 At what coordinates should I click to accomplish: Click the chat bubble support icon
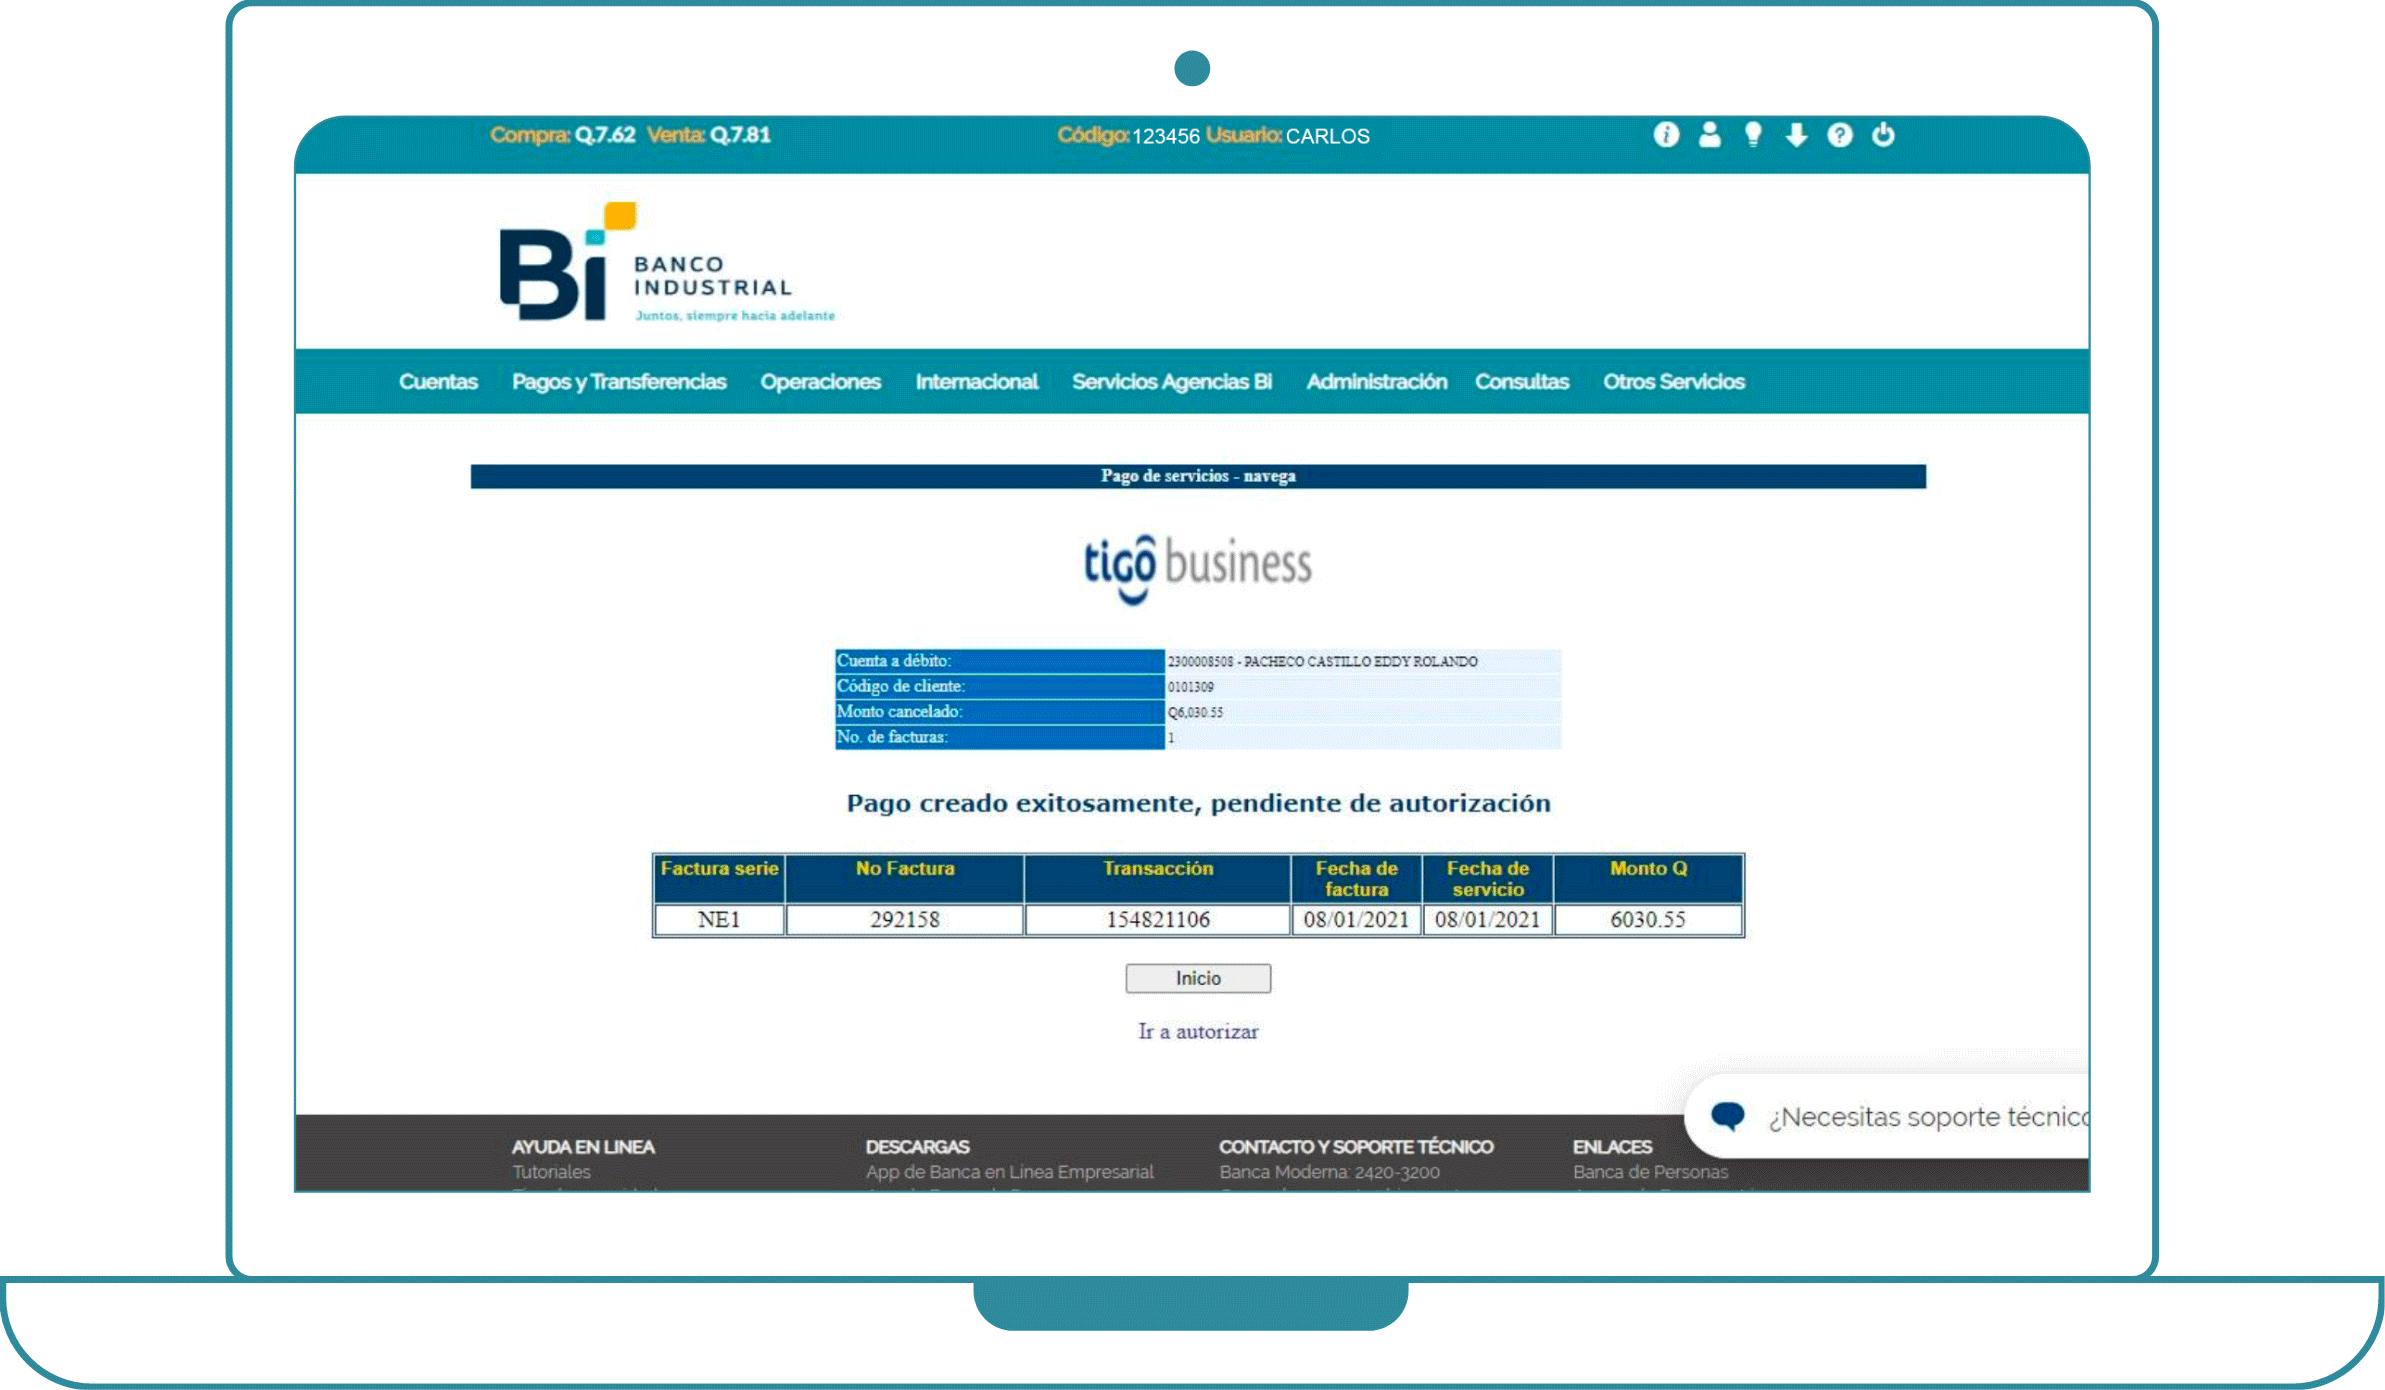pos(1728,1115)
